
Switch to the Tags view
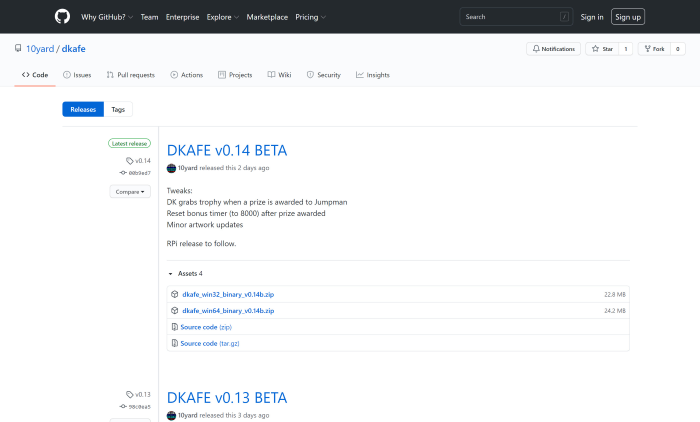(118, 109)
